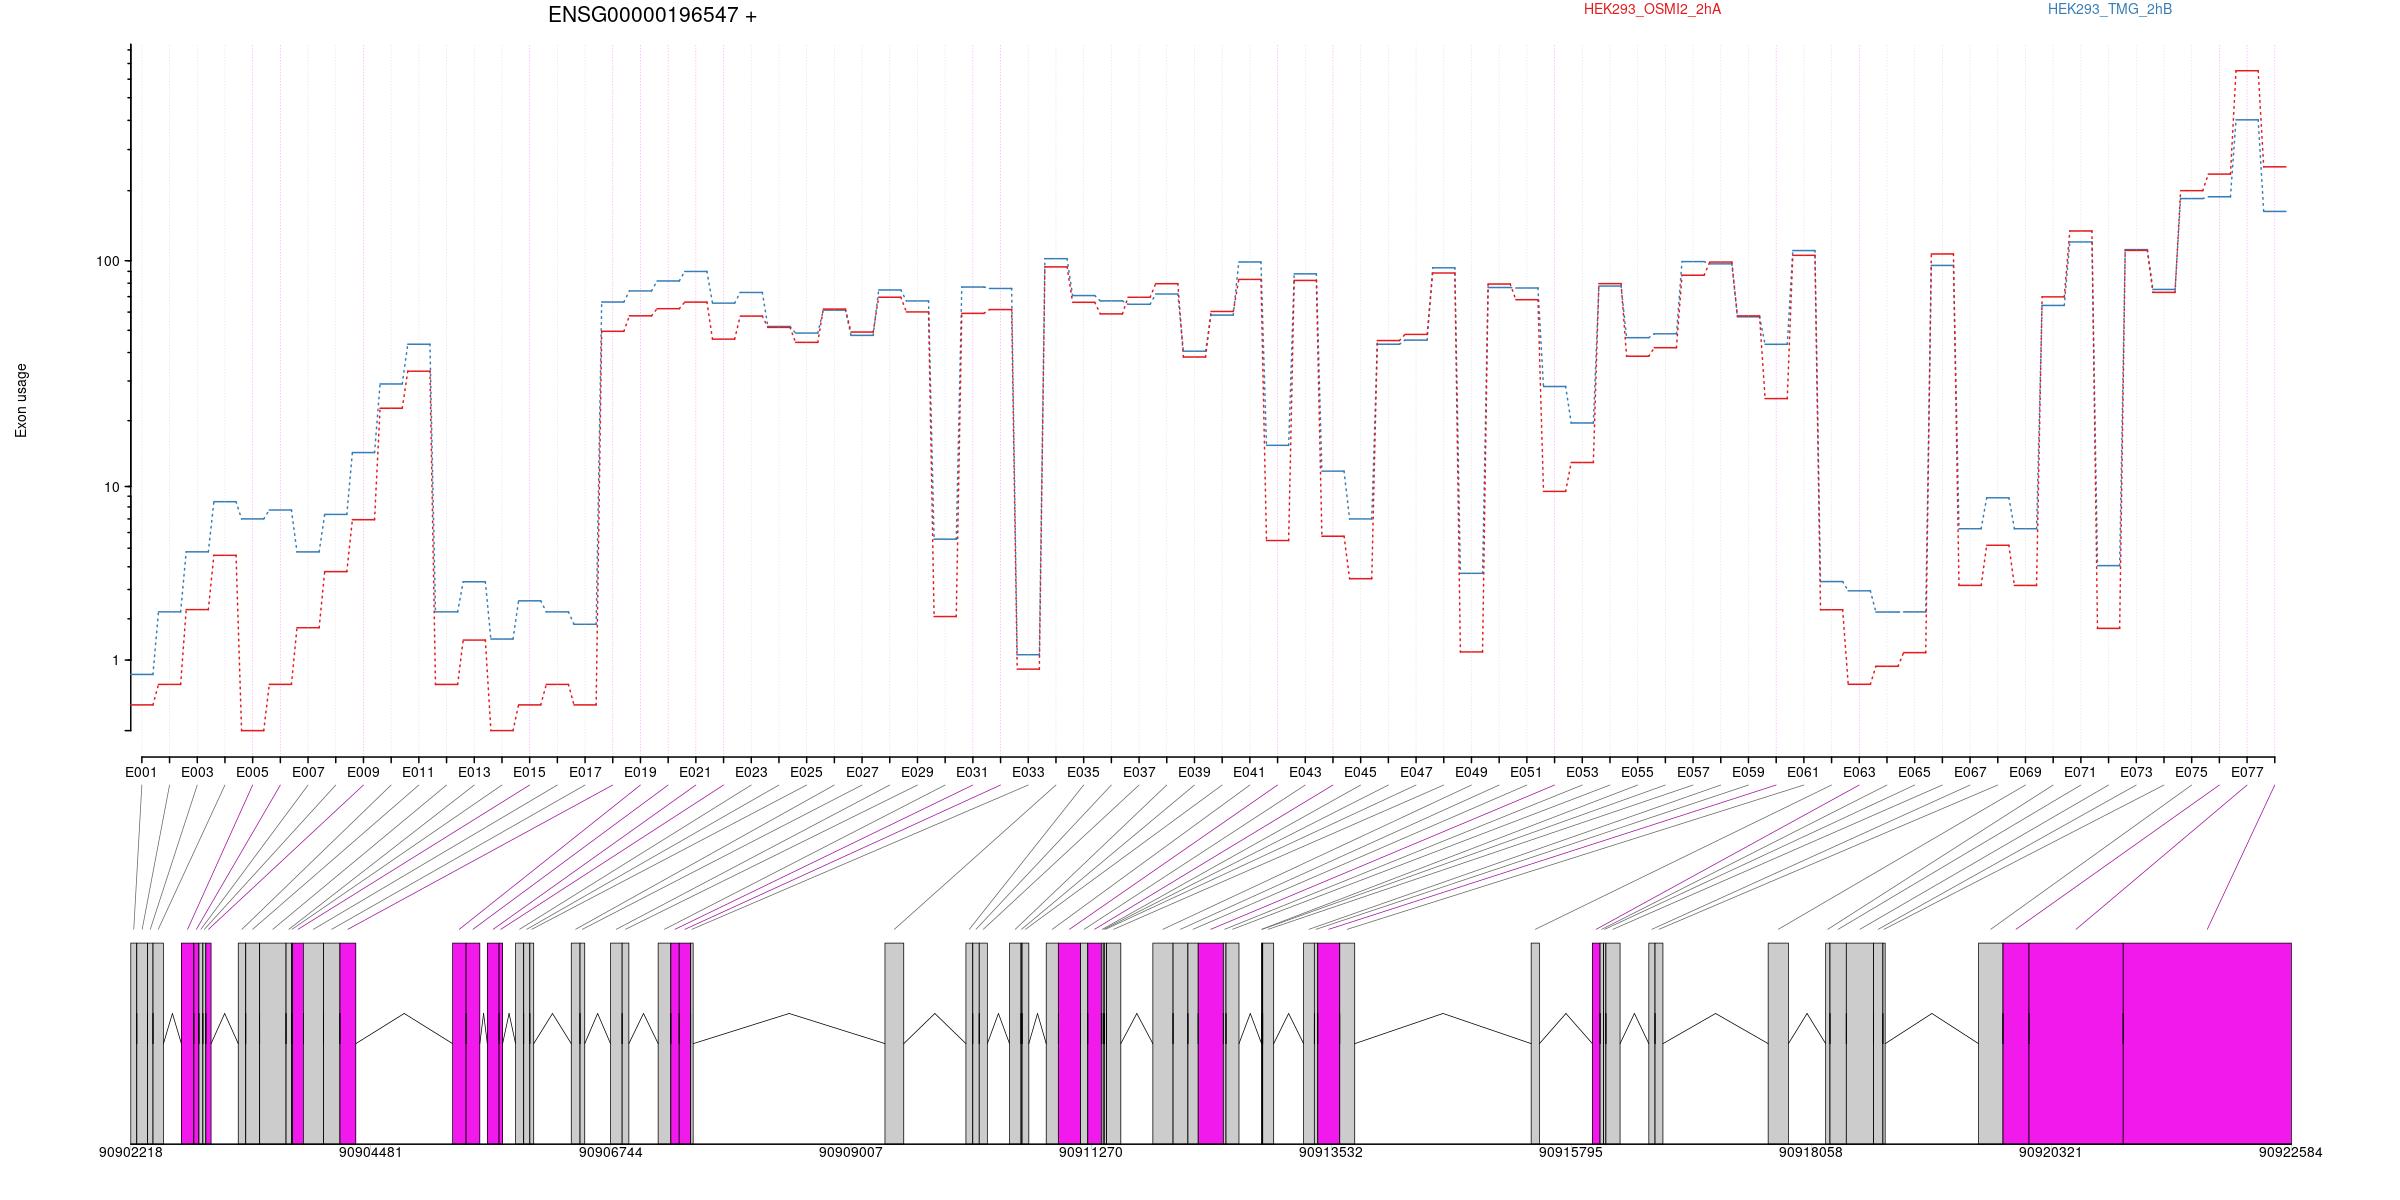
Task: Click exon label E045
Action: tap(1360, 772)
